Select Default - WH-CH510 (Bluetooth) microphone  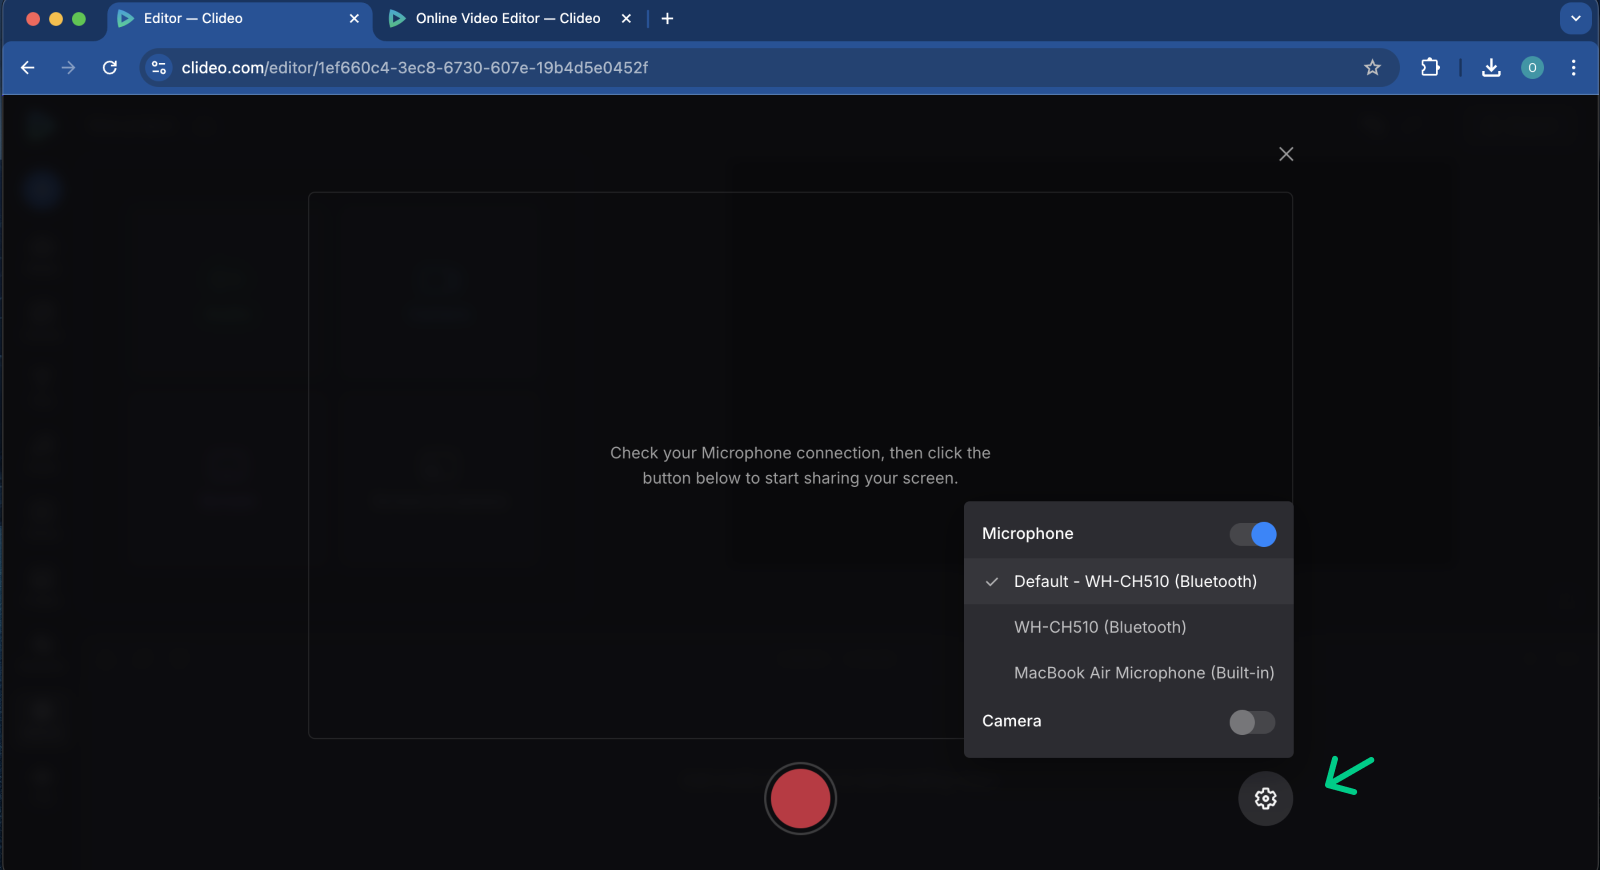(1129, 581)
